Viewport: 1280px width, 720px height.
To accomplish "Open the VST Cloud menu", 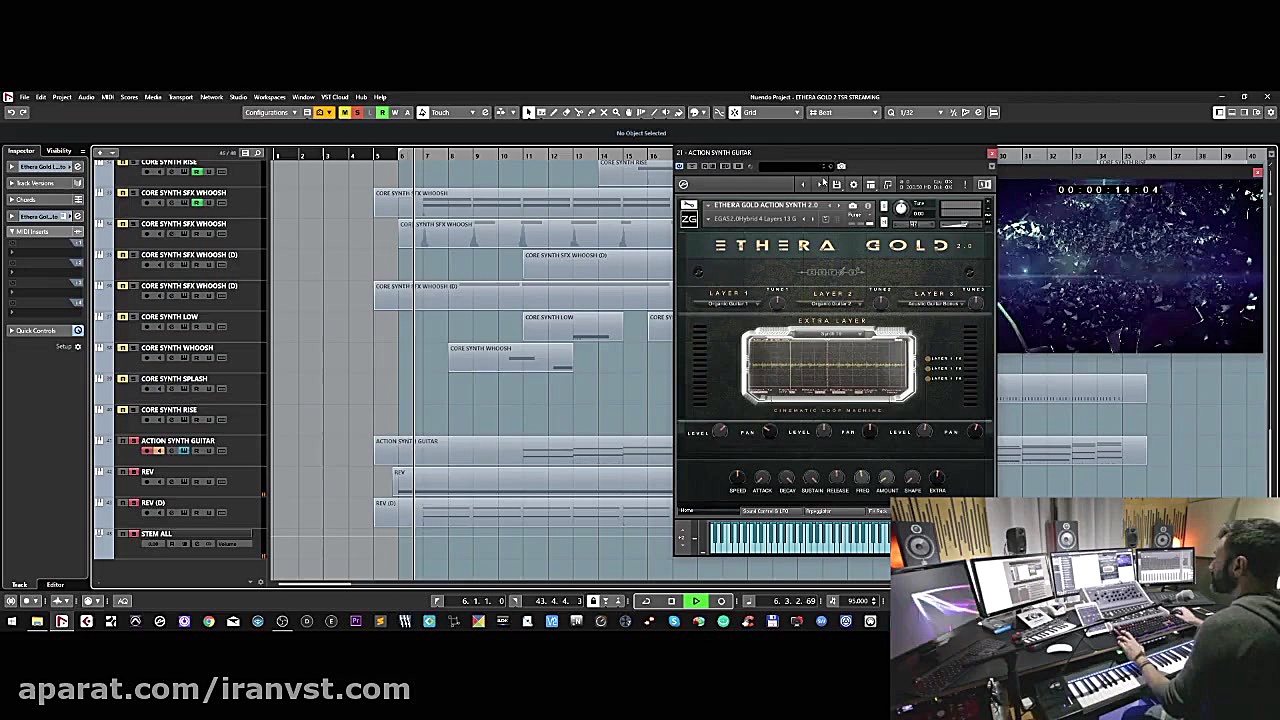I will click(x=334, y=97).
